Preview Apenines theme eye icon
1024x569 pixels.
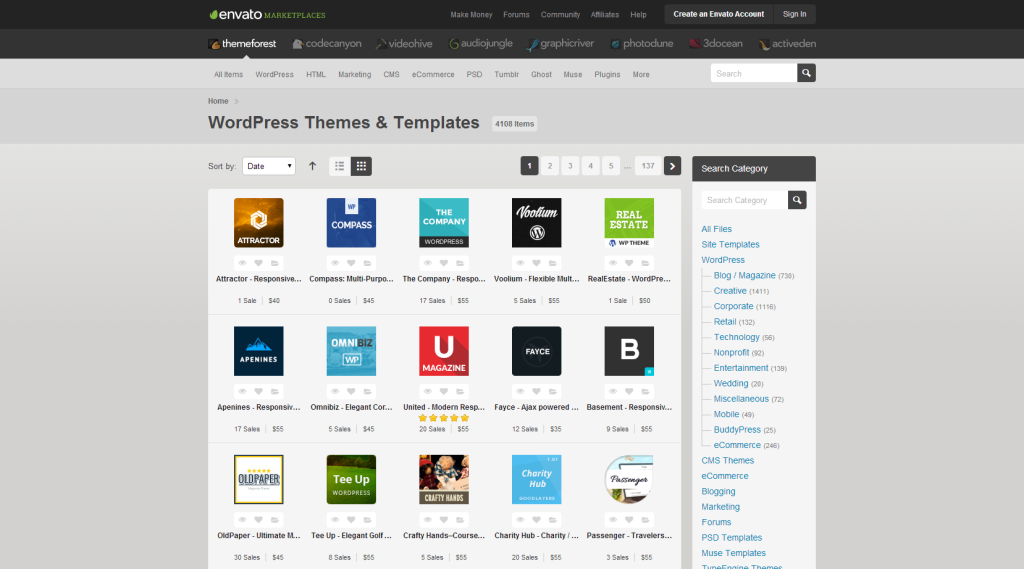[242, 391]
